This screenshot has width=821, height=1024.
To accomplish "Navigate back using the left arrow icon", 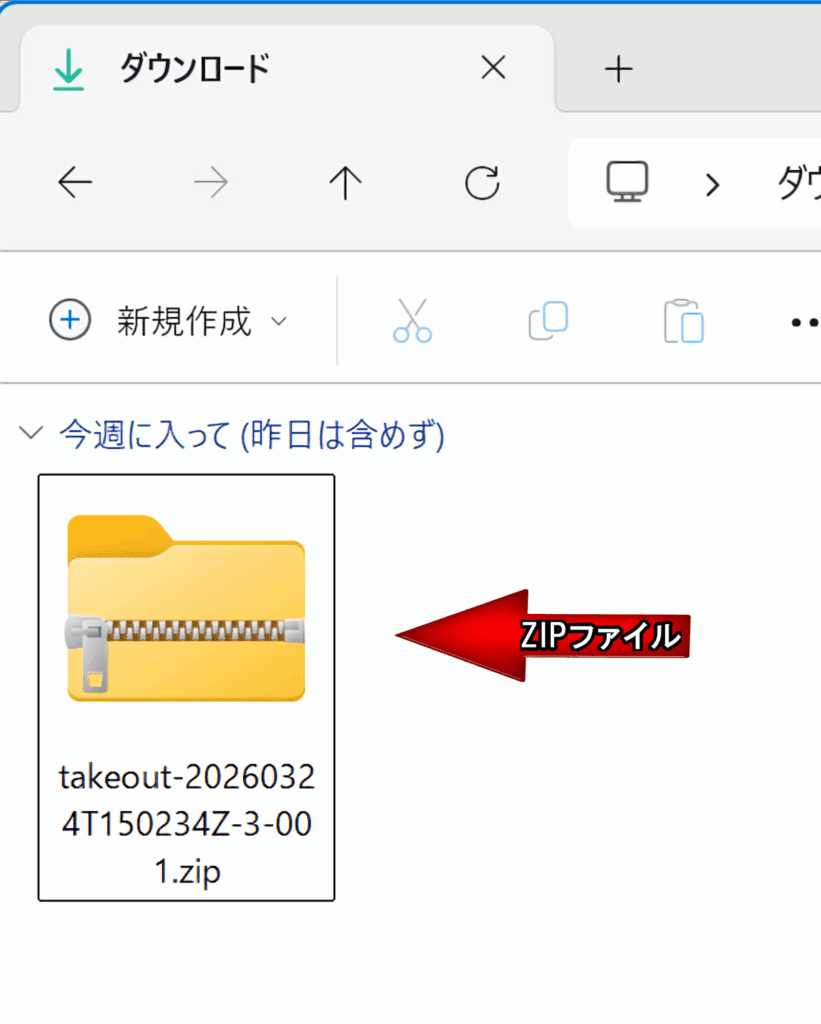I will click(75, 183).
